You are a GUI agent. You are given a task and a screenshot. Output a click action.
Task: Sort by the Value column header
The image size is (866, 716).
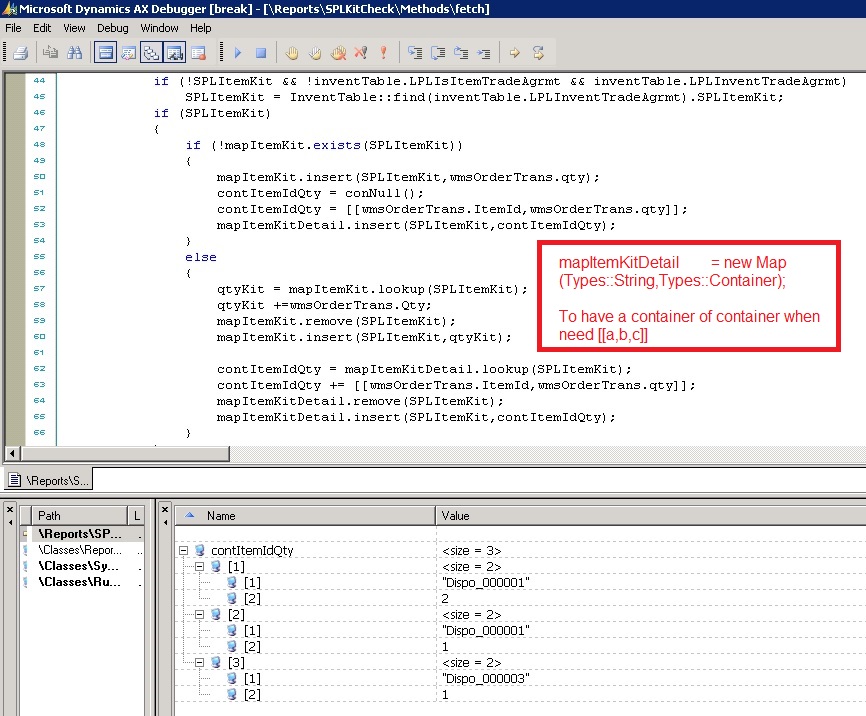tap(651, 515)
